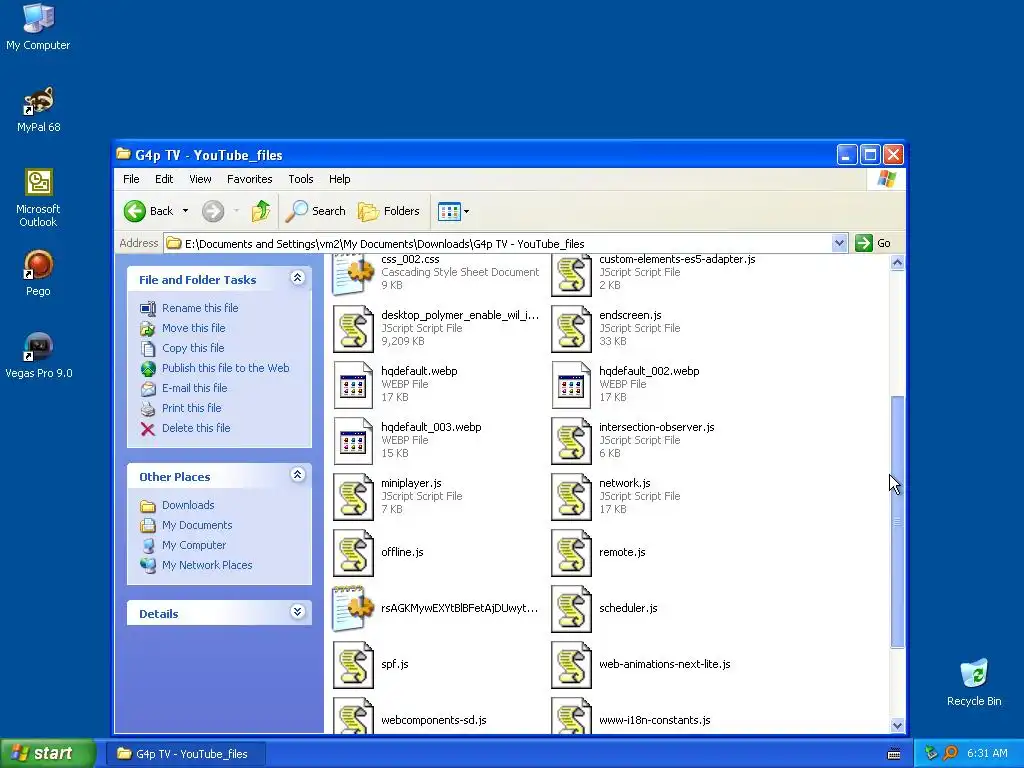Collapse Other Places panel

pos(297,475)
